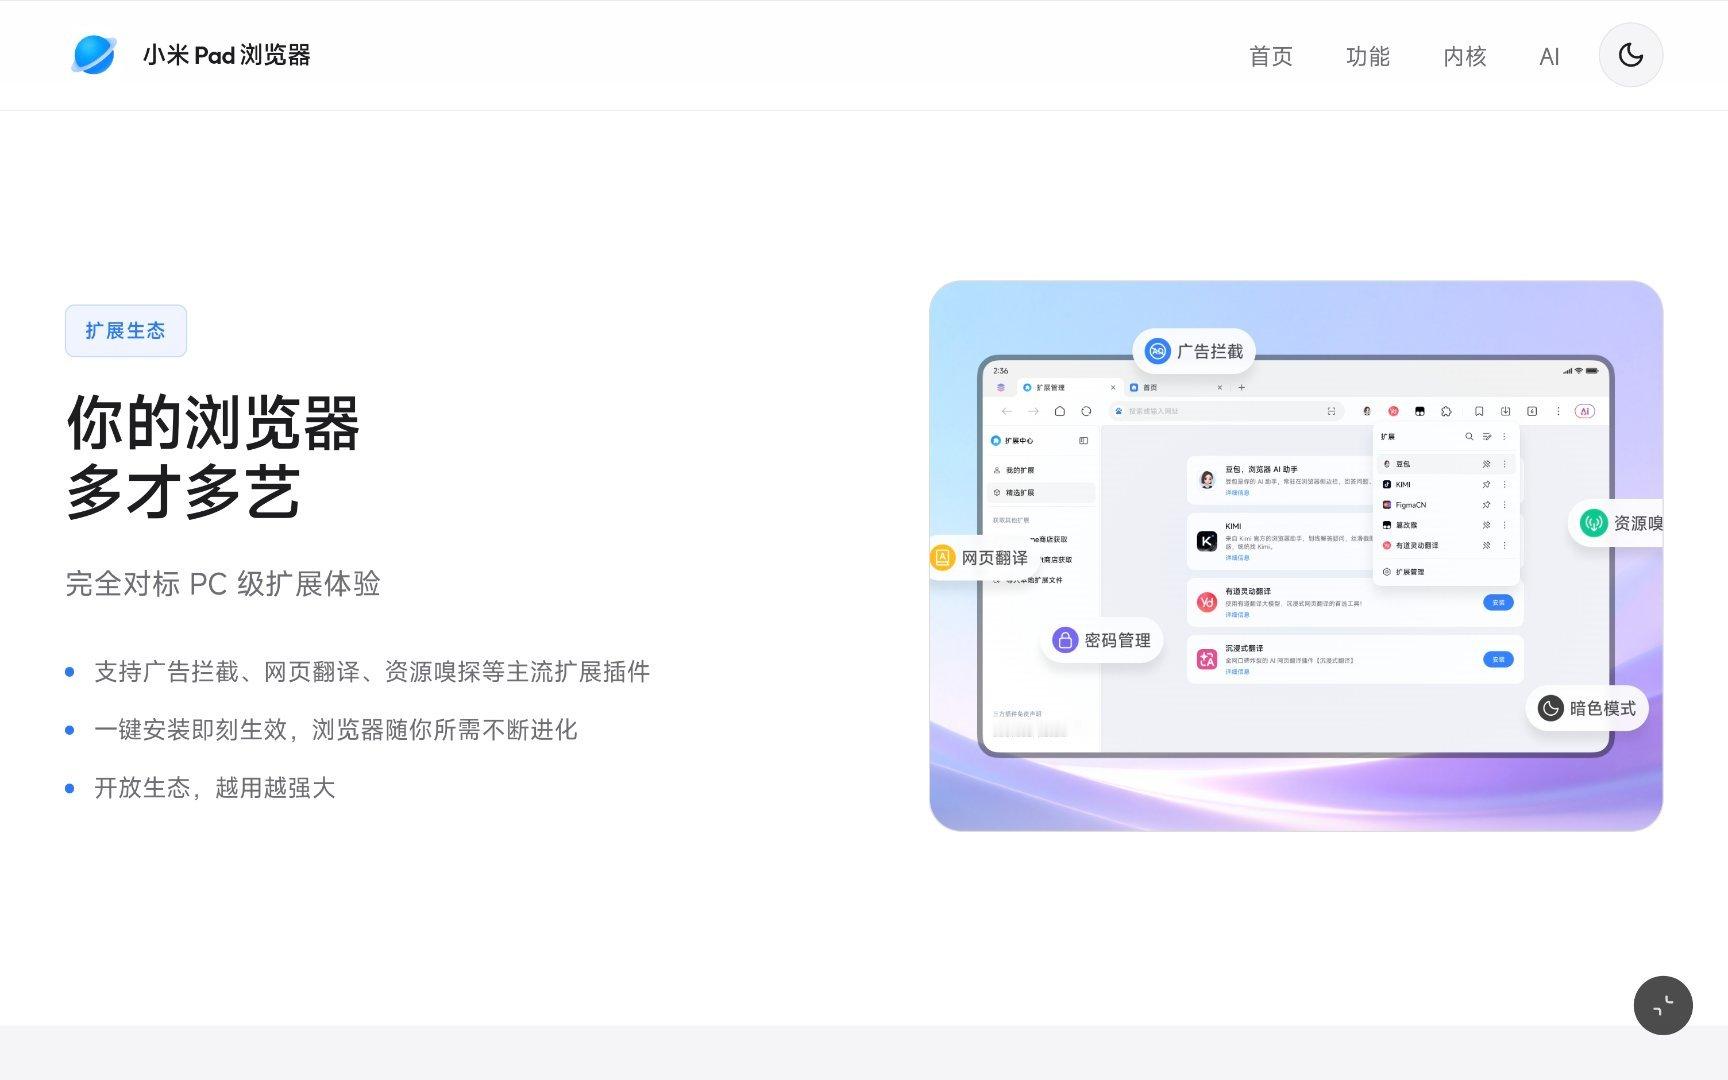The image size is (1728, 1080).
Task: Install 有道灵动翻译 with its 安装 button
Action: (1498, 603)
